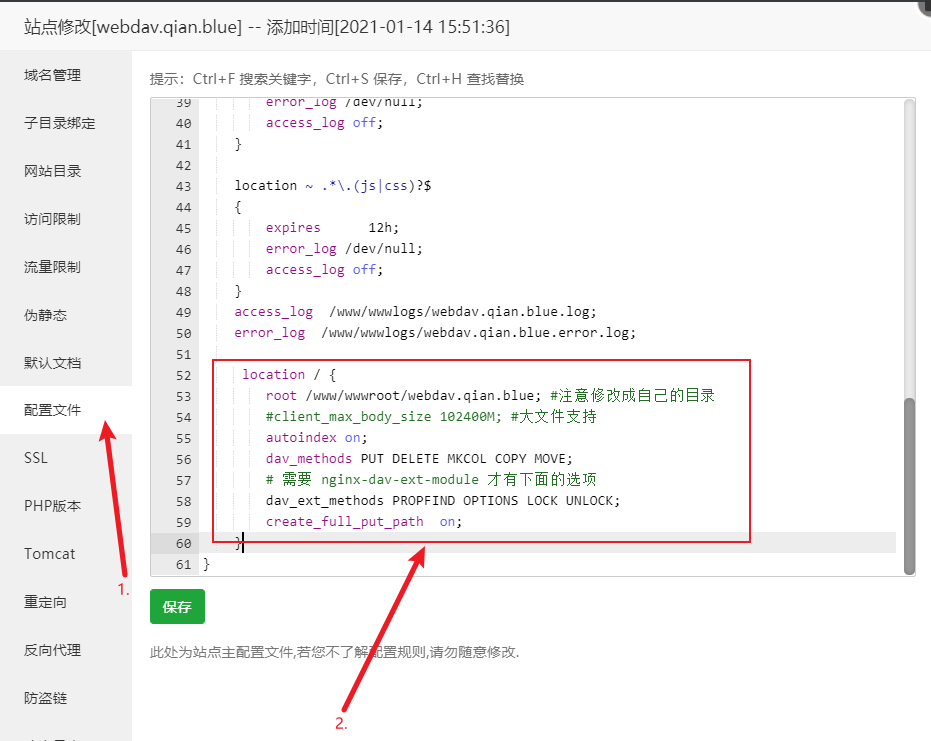Switch to PHP版本 tab

coord(52,506)
